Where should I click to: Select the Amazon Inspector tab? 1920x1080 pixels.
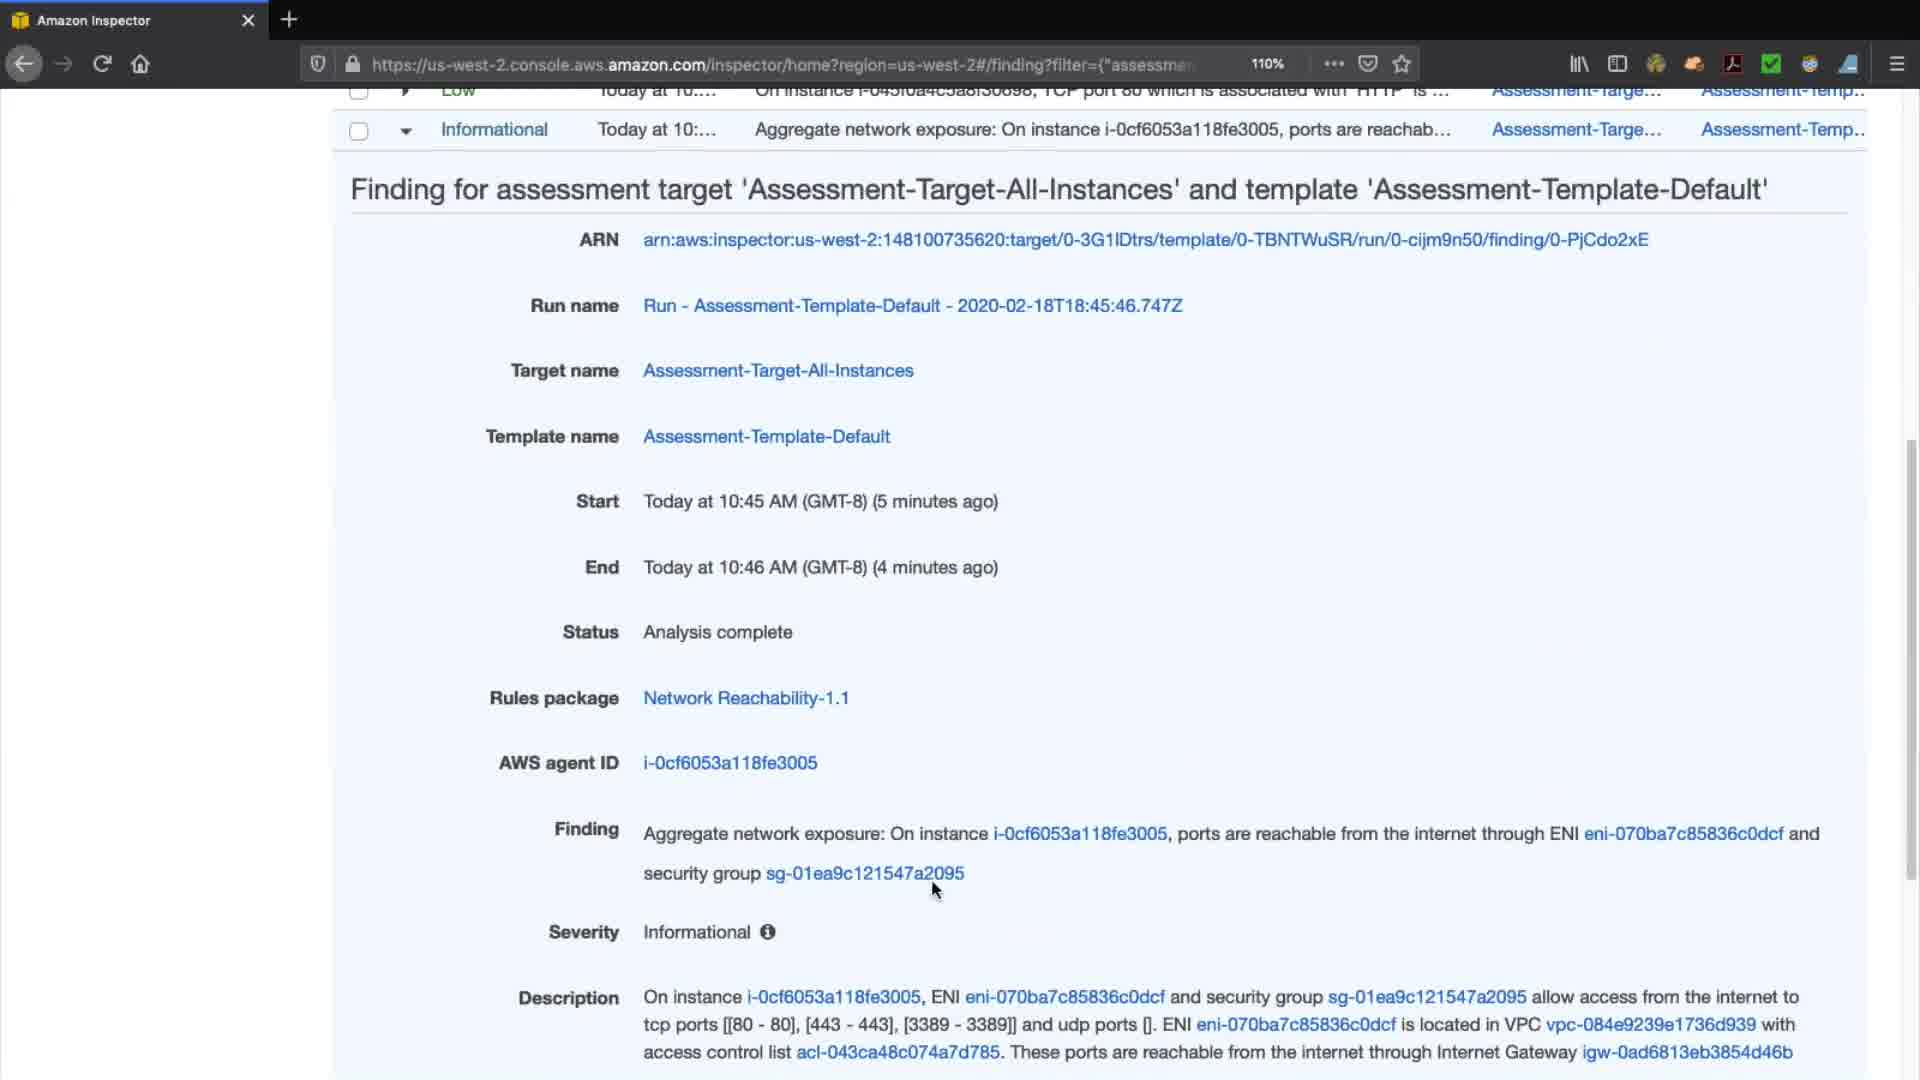click(x=94, y=20)
